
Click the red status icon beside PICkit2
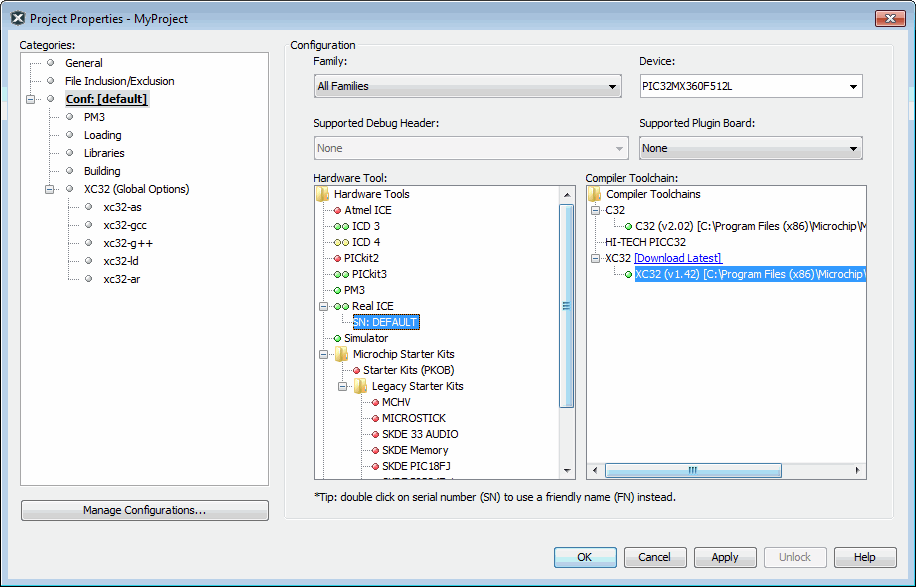[337, 258]
